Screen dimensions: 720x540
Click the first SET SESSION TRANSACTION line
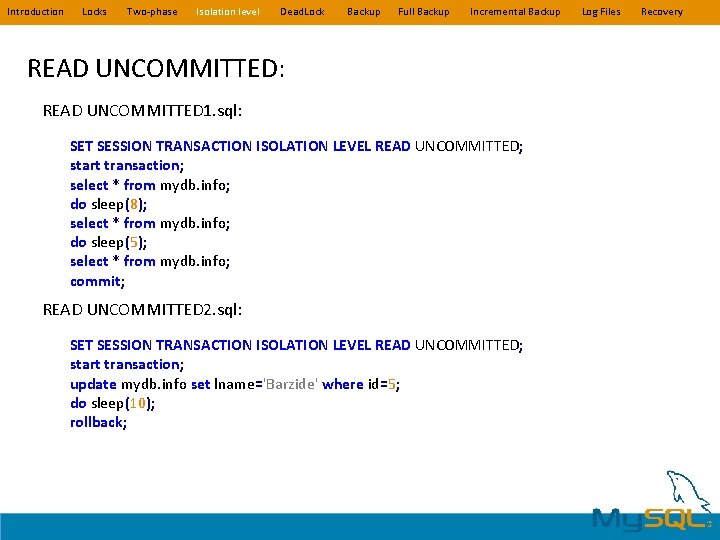297,146
